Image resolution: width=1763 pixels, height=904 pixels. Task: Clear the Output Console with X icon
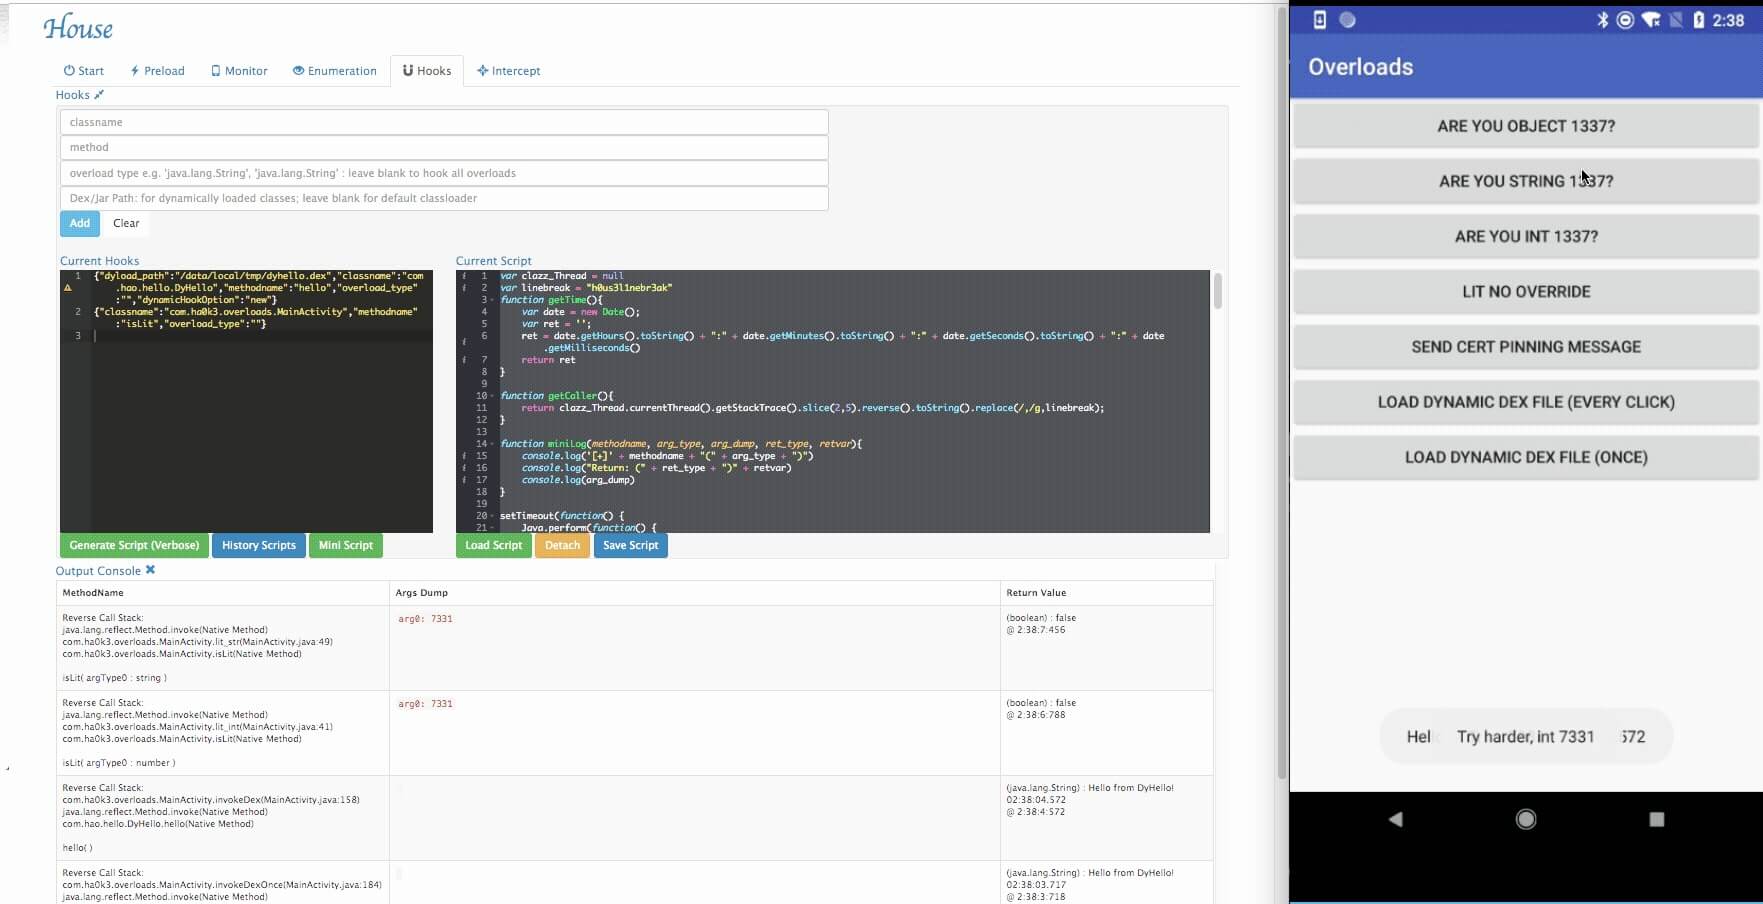150,570
